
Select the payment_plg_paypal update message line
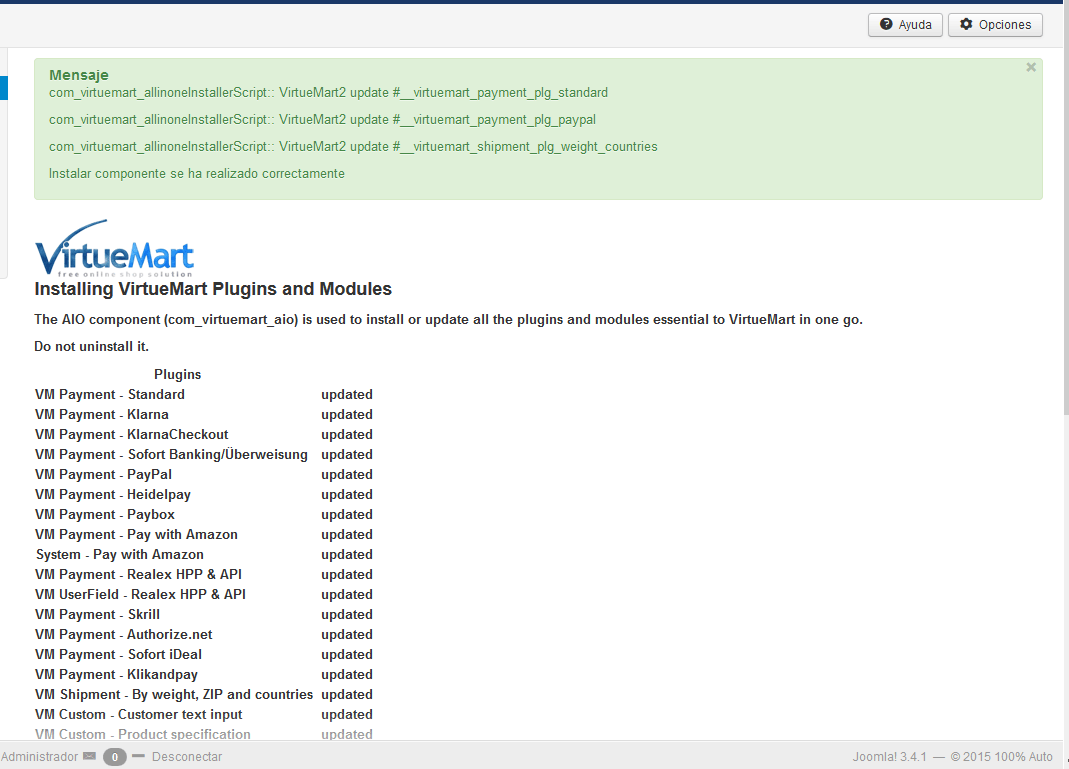tap(322, 120)
